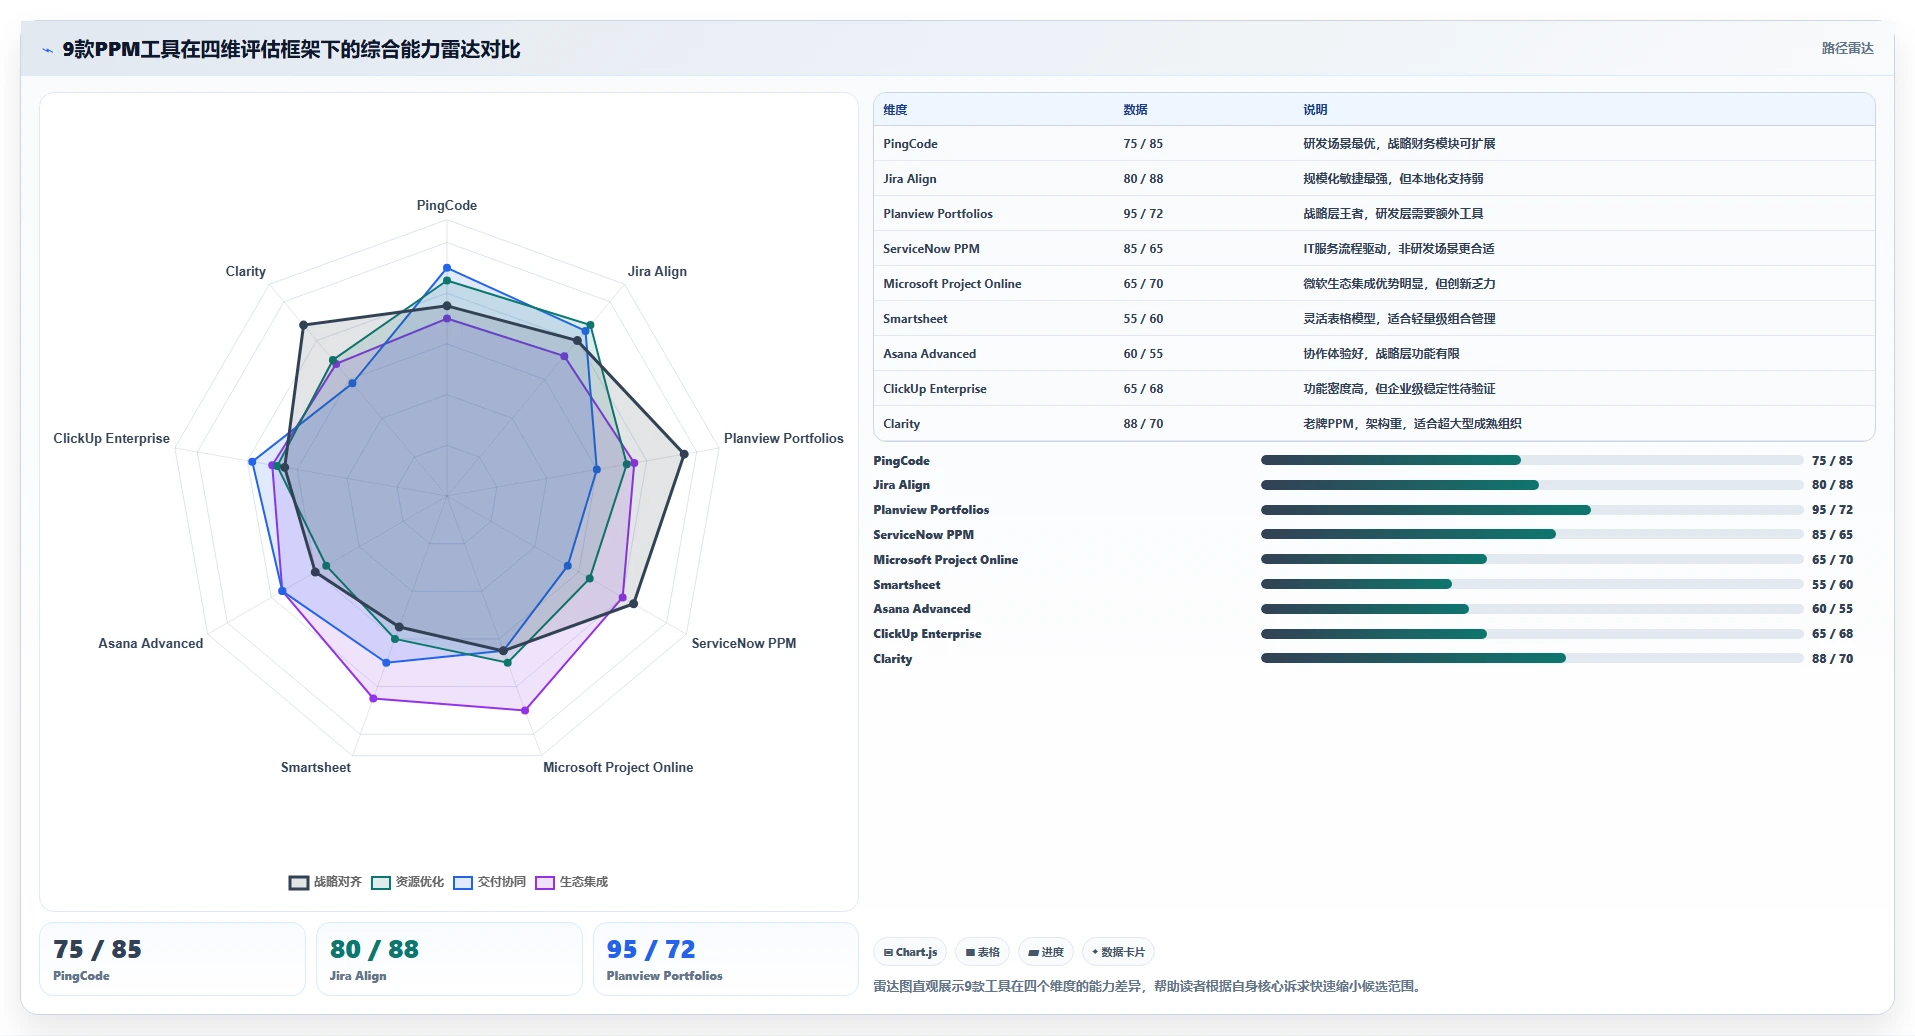
Task: Hide the 生态集成 legend series
Action: click(x=571, y=882)
